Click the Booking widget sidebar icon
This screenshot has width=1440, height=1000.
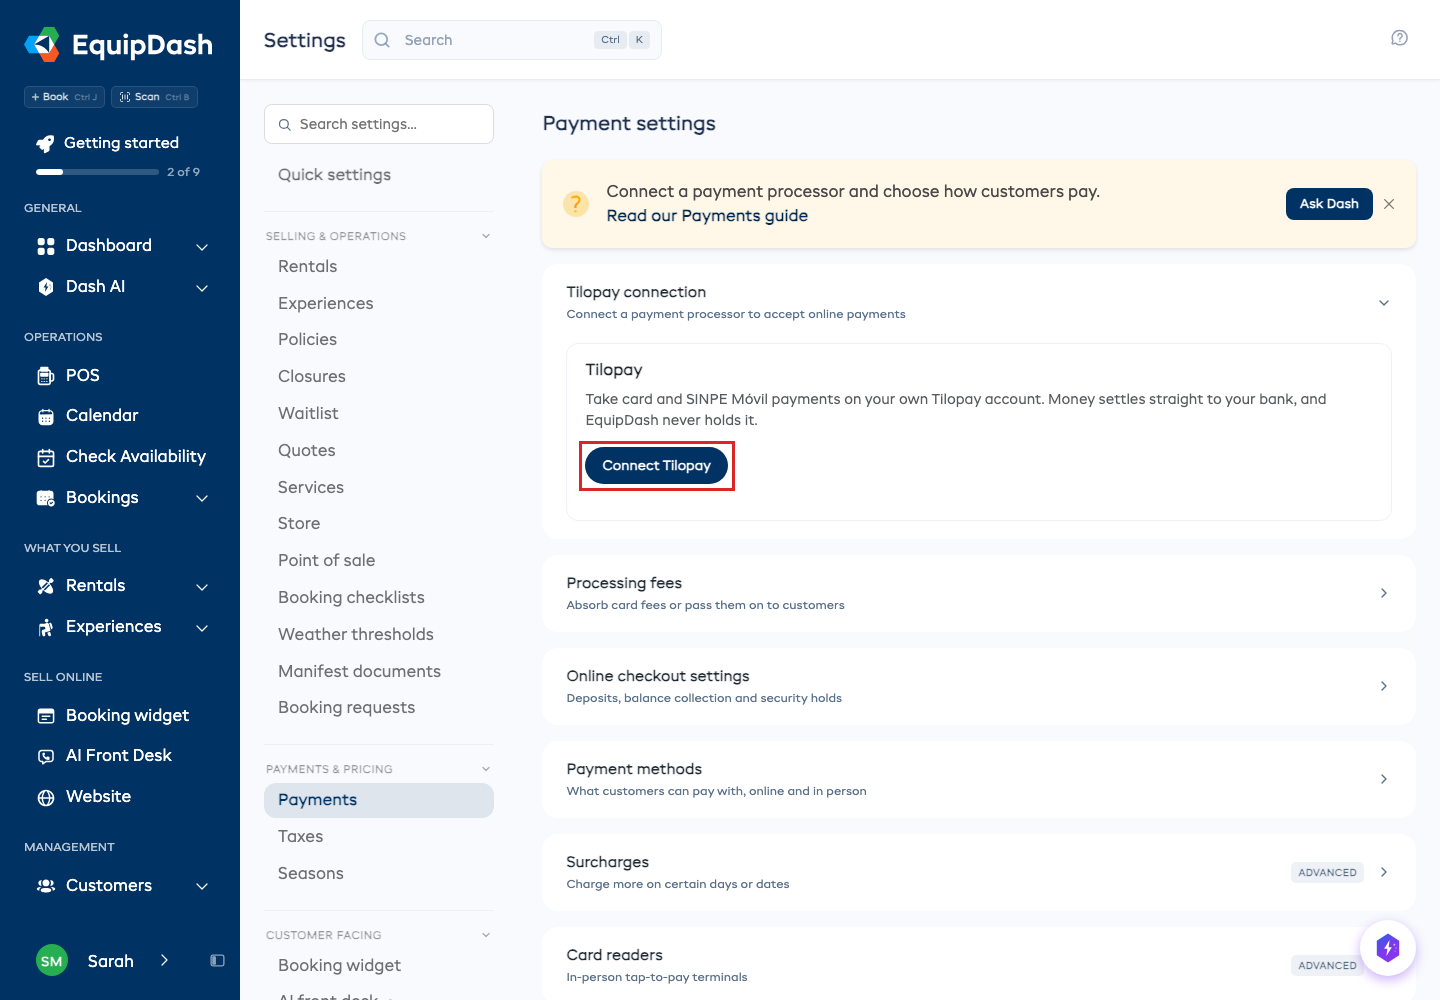46,716
